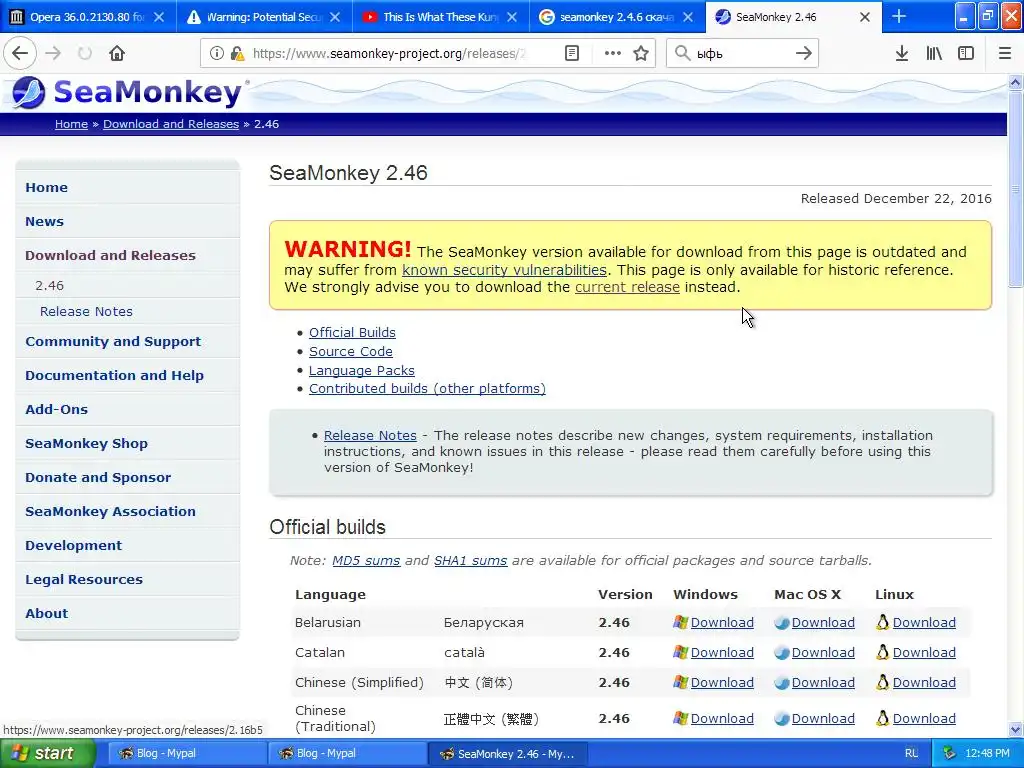Viewport: 1024px width, 768px height.
Task: Open About in the sidebar
Action: coord(46,613)
